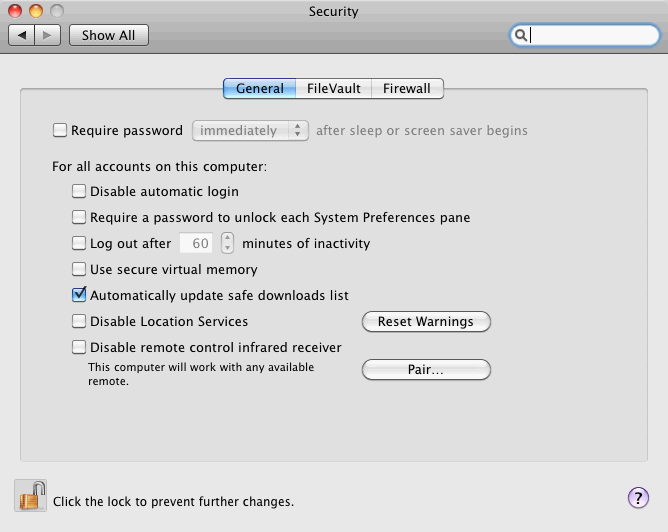Go forward with the right arrow button
Viewport: 668px width, 532px height.
coord(49,35)
